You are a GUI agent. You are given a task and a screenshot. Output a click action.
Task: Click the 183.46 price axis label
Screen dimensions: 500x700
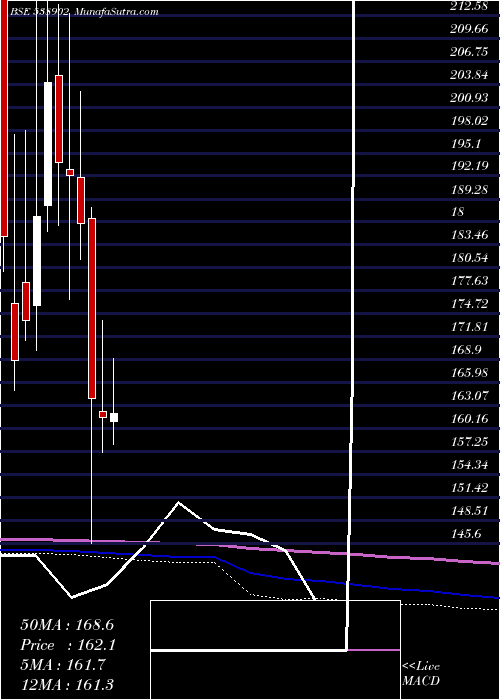[471, 235]
